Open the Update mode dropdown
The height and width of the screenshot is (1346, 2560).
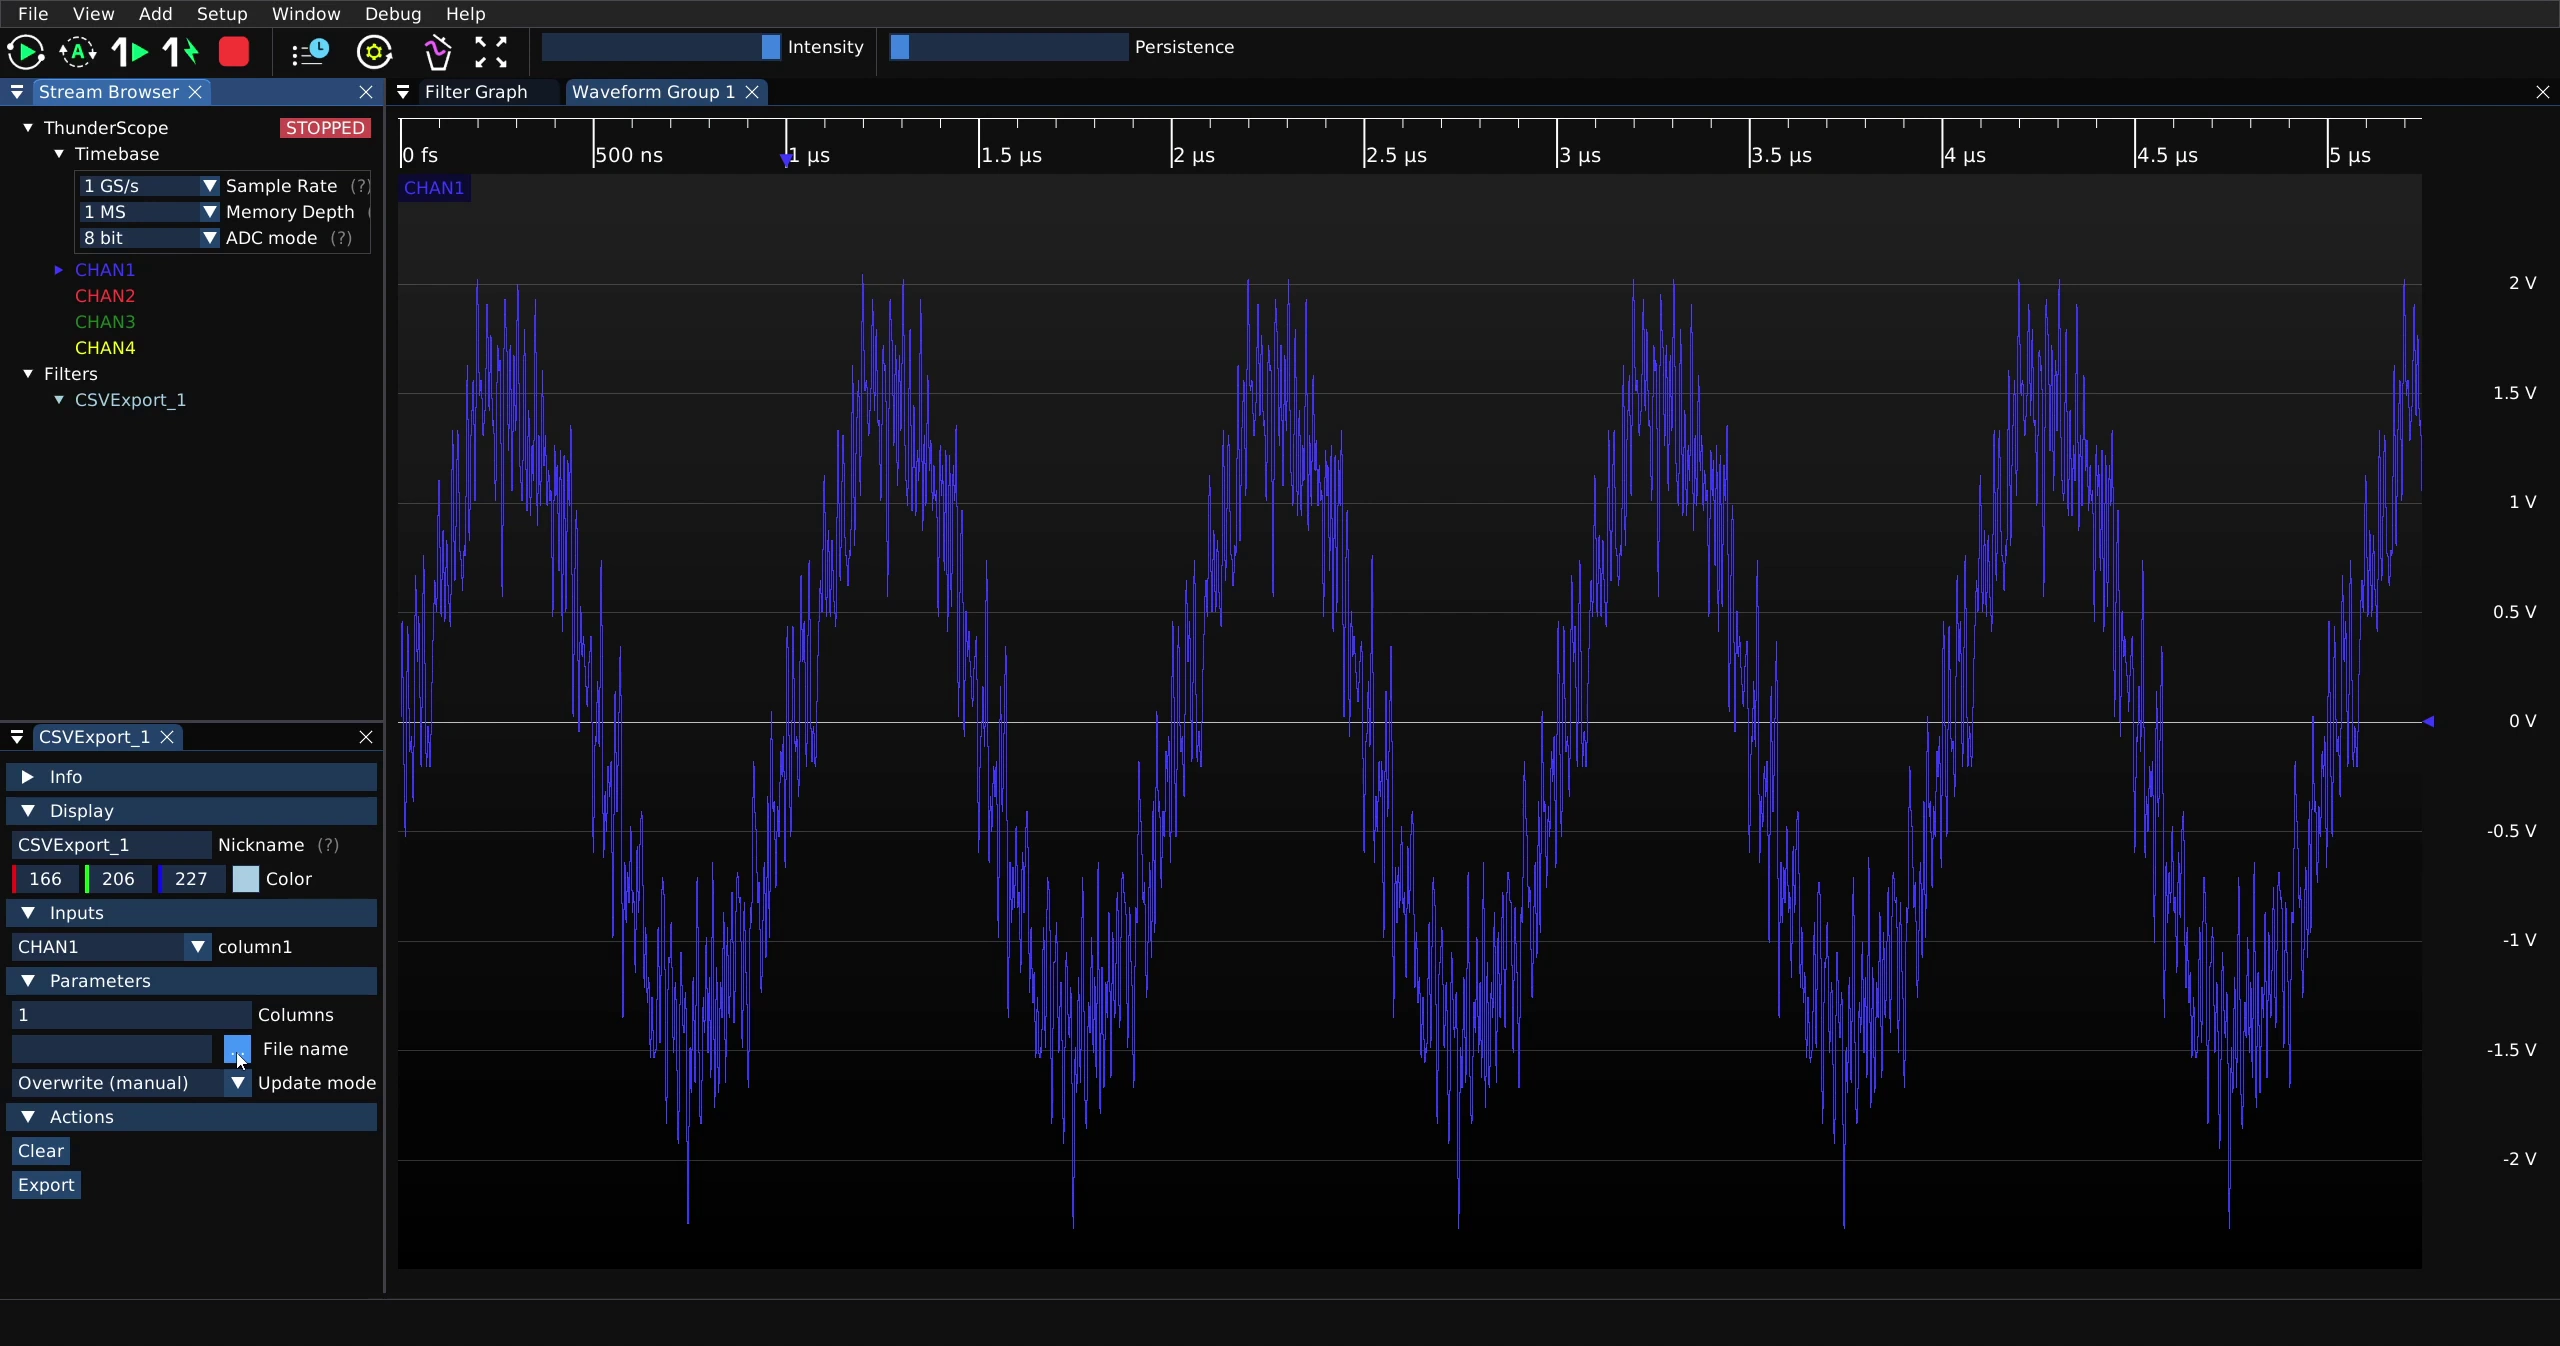coord(131,1083)
